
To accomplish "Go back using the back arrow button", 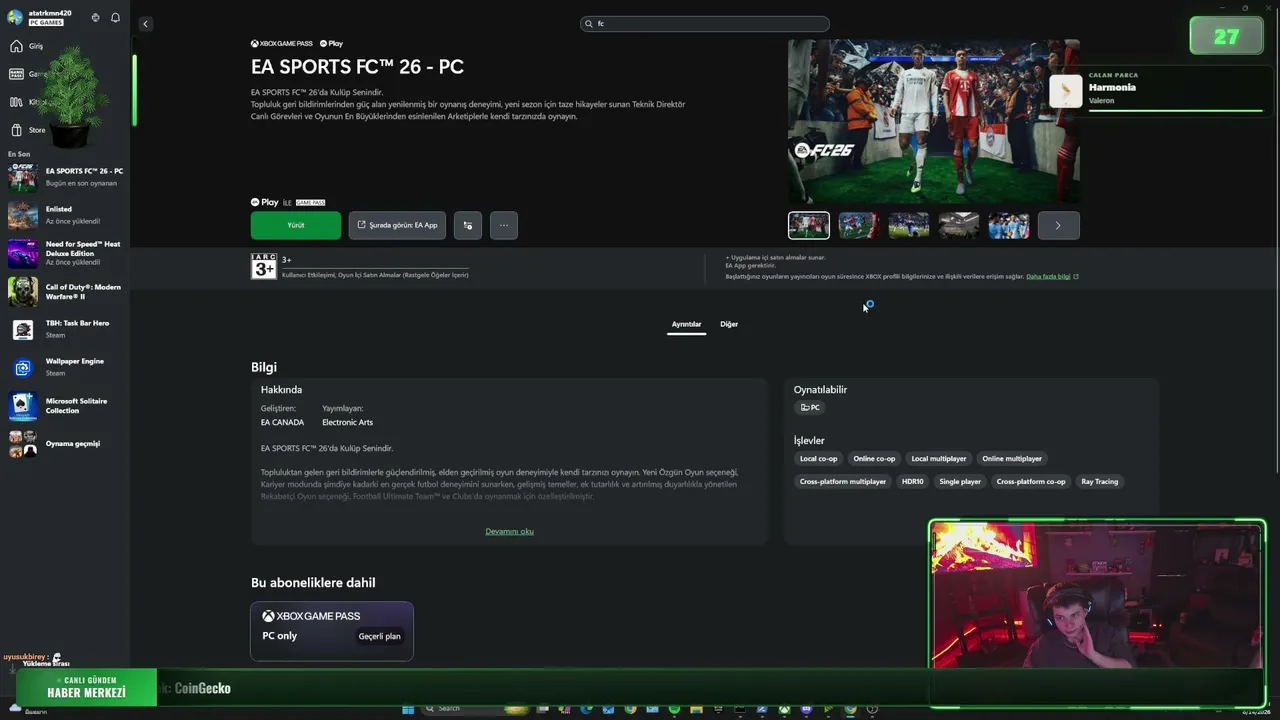I will coord(145,24).
